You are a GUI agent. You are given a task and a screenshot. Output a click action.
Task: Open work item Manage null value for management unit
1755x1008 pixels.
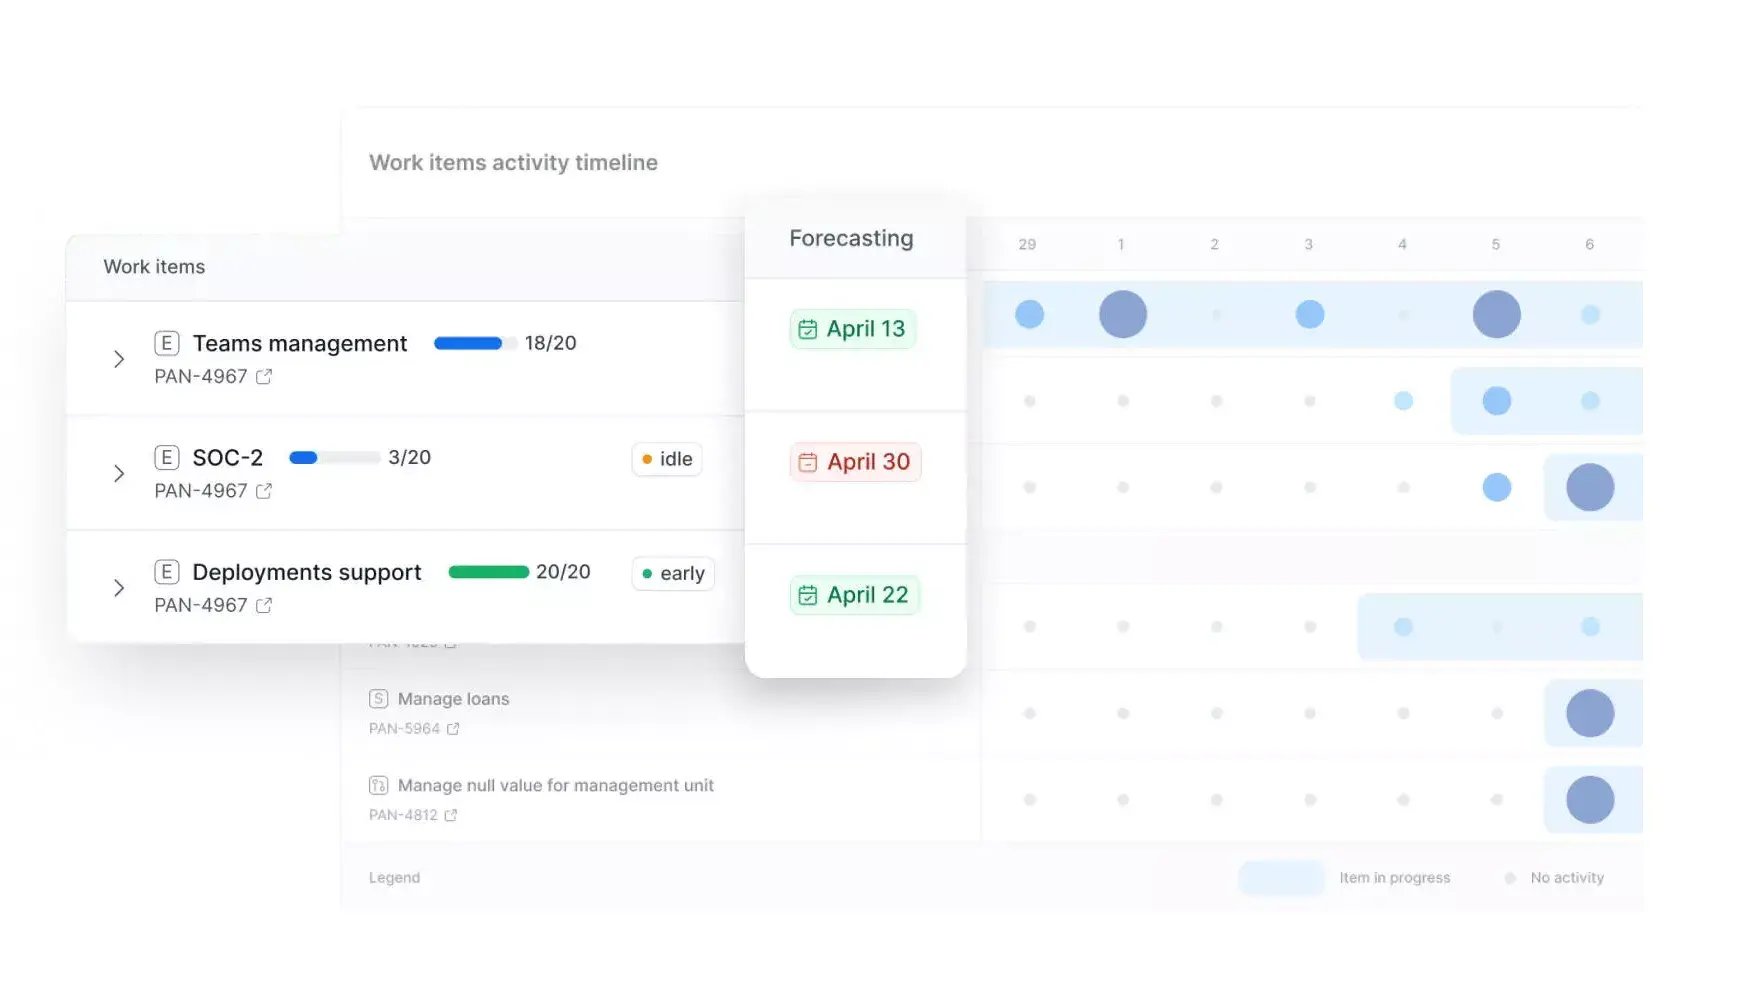pyautogui.click(x=555, y=785)
